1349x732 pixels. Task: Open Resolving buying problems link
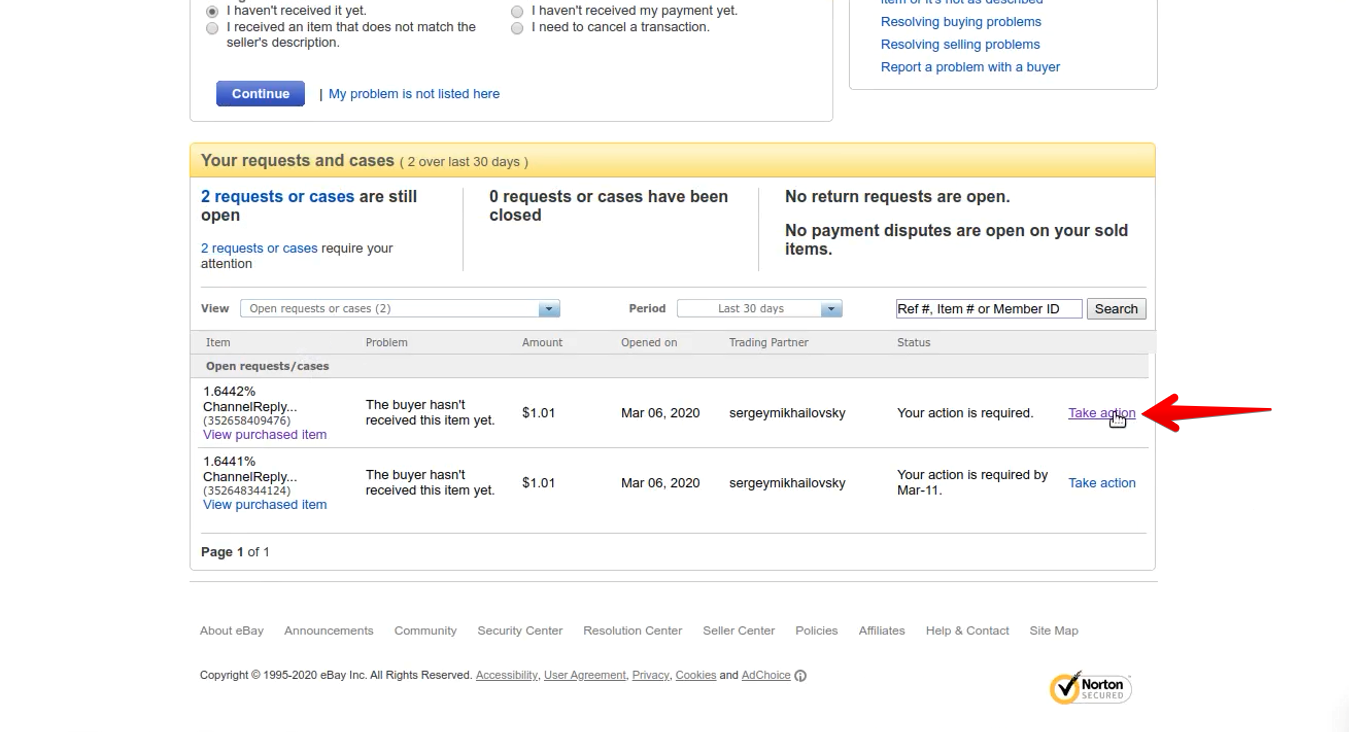tap(961, 22)
